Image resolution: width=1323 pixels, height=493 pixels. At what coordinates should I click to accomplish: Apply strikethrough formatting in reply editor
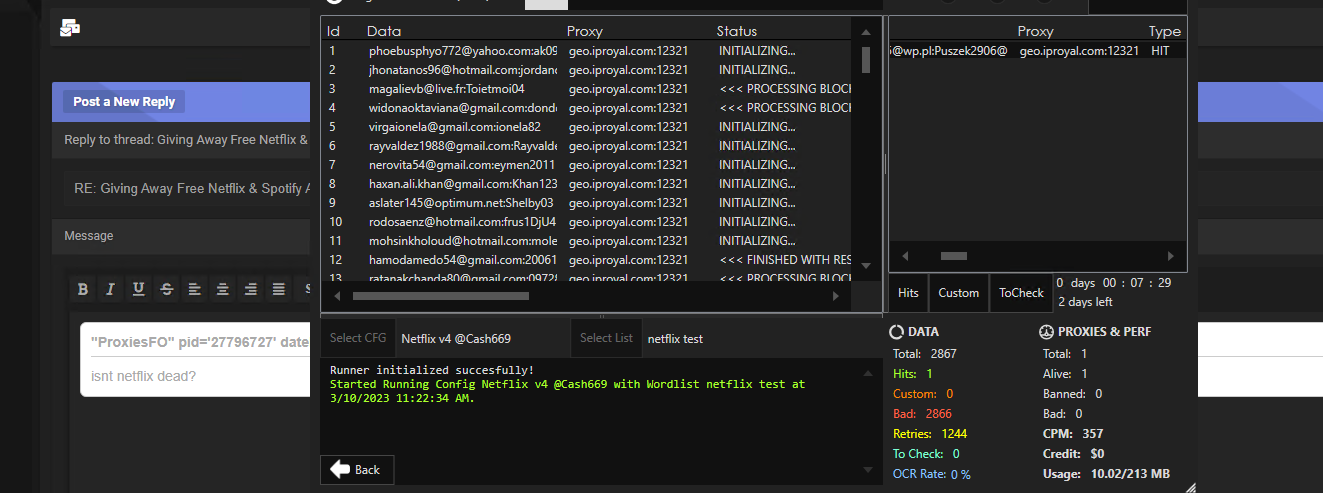click(x=167, y=289)
